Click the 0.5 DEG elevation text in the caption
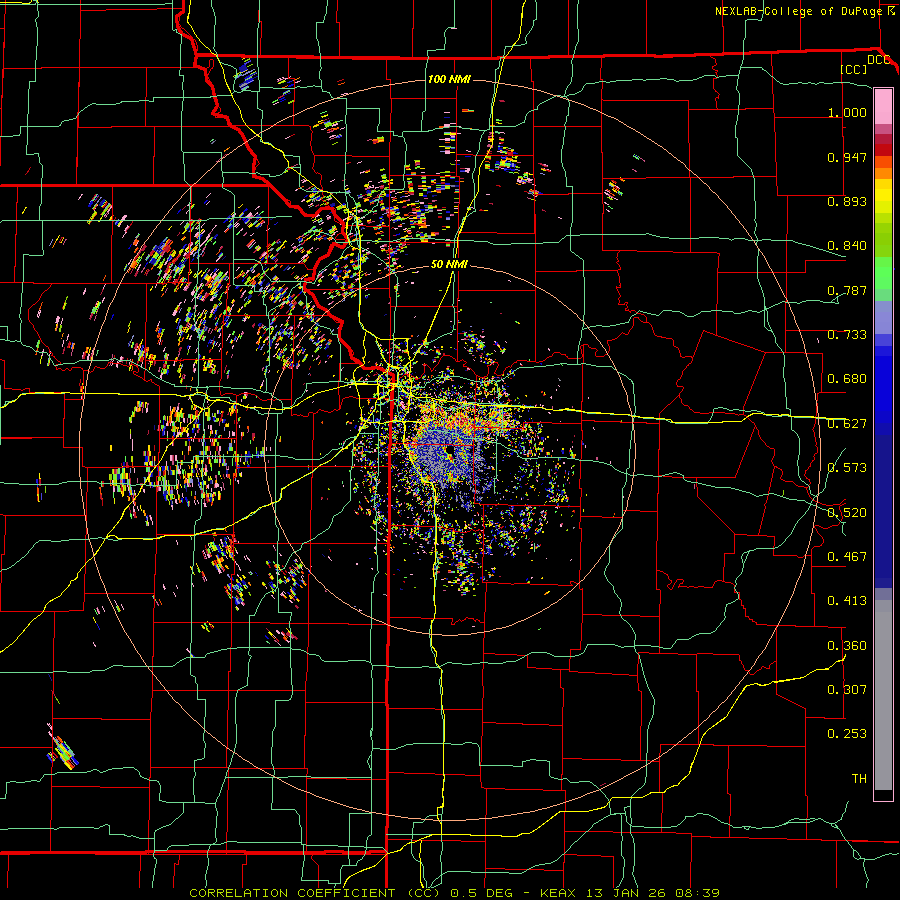The width and height of the screenshot is (900, 900). [481, 893]
